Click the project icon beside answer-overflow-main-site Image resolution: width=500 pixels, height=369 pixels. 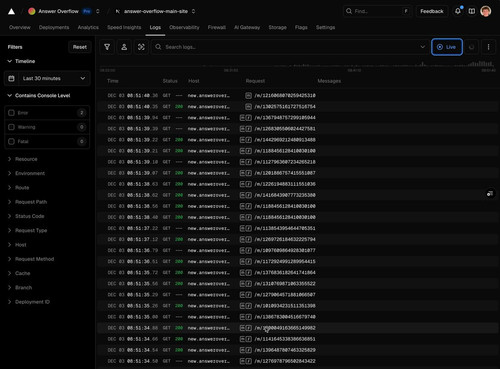[x=118, y=11]
